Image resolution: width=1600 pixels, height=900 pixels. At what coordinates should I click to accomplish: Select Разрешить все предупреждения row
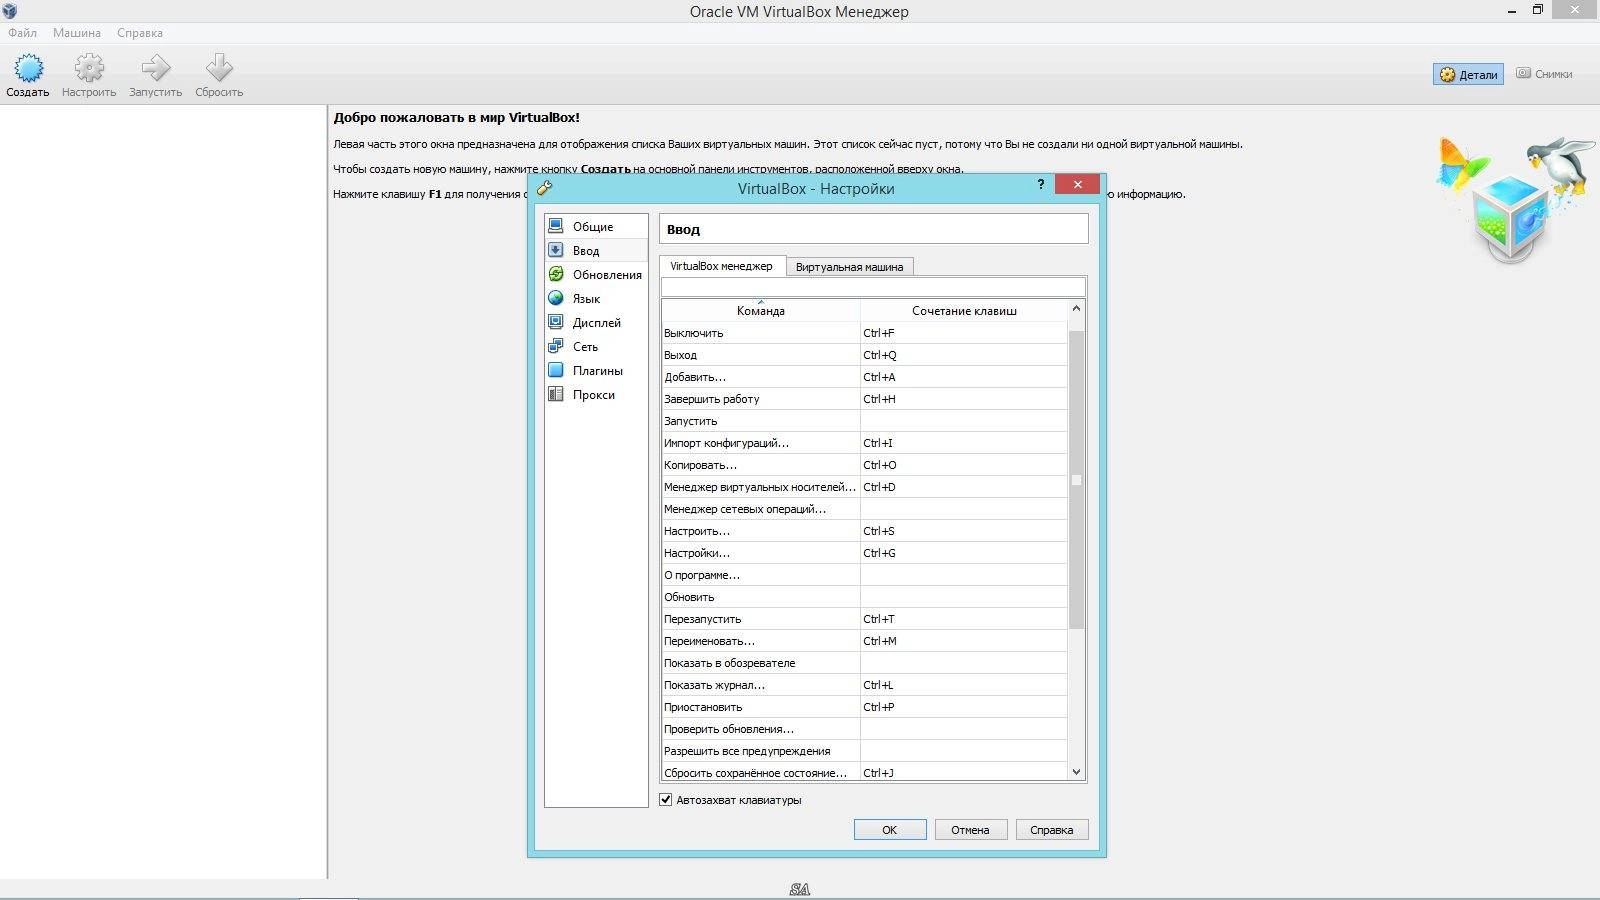pos(865,751)
